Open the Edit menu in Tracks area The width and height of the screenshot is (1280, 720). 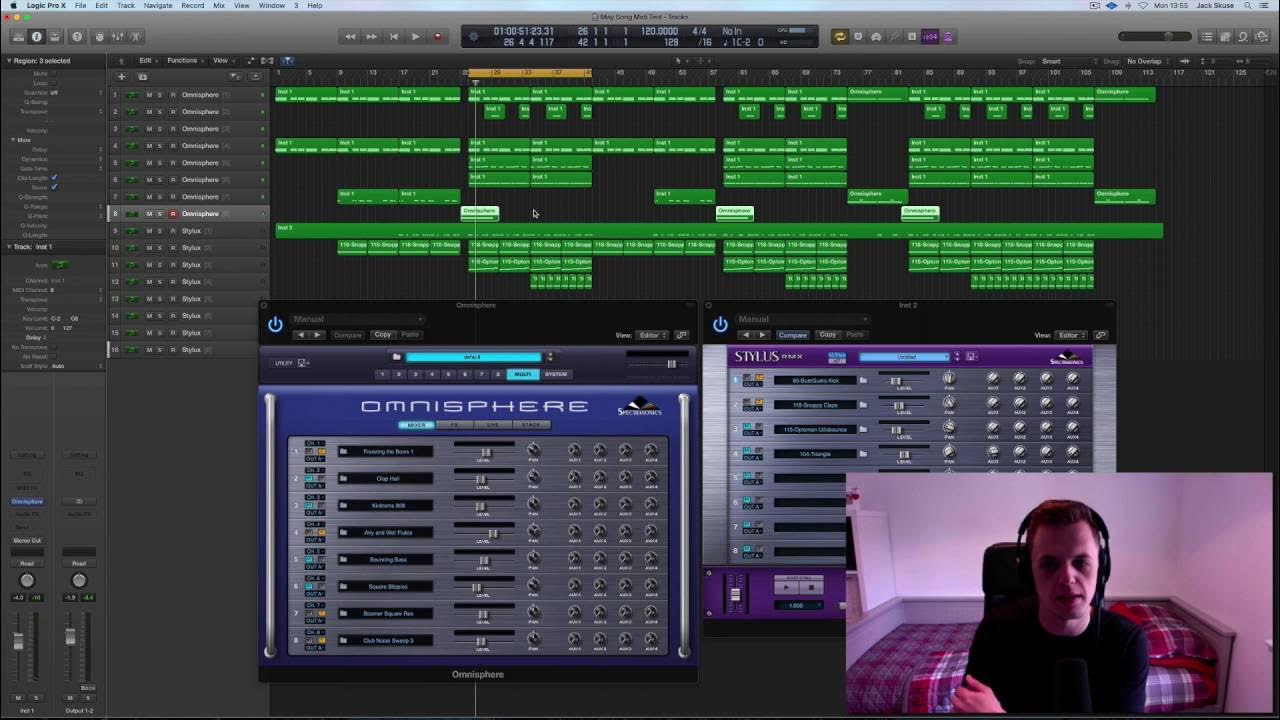tap(147, 60)
